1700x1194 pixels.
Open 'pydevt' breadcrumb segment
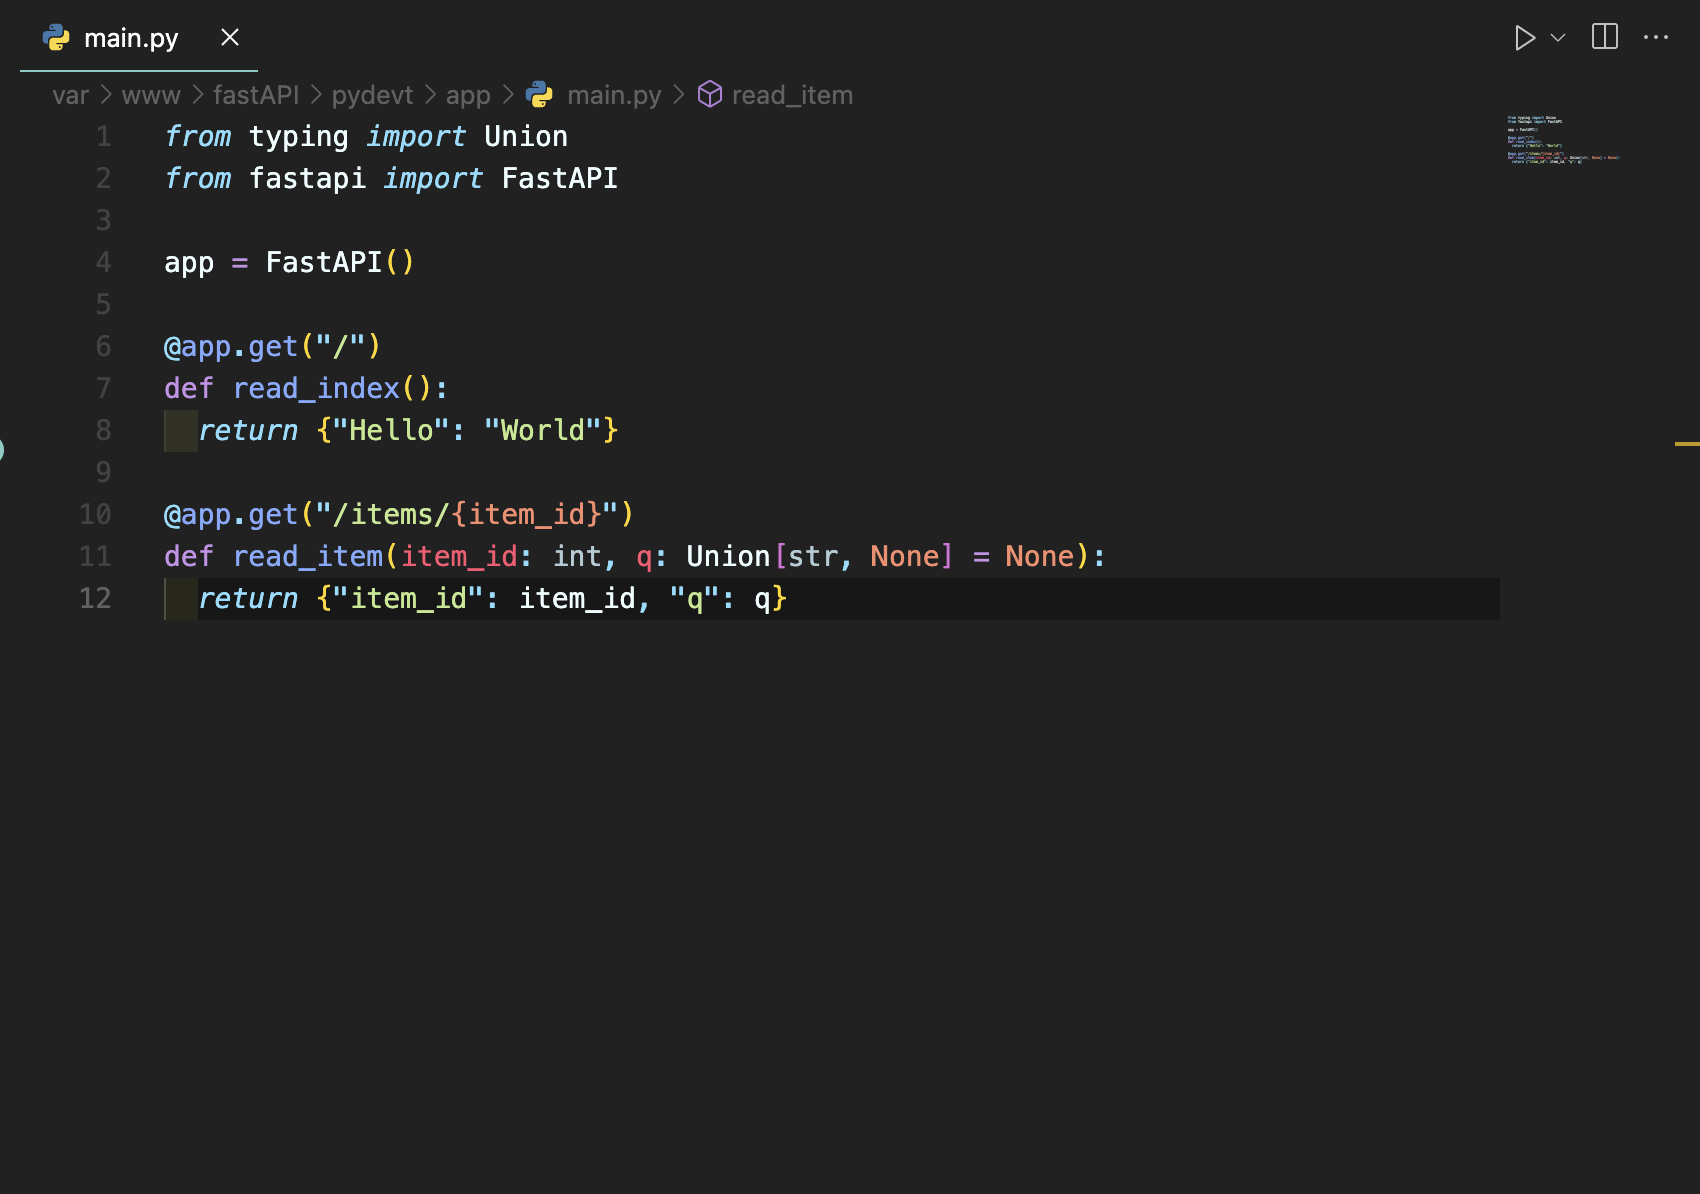372,95
